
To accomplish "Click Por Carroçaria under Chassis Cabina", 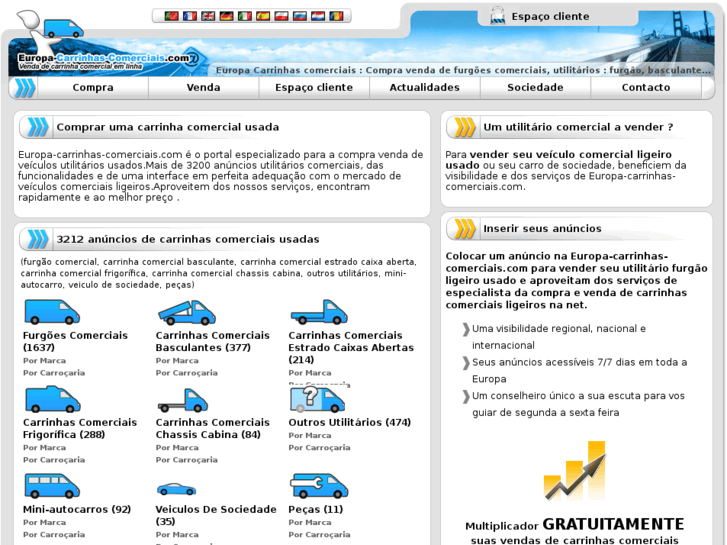I will [x=186, y=460].
